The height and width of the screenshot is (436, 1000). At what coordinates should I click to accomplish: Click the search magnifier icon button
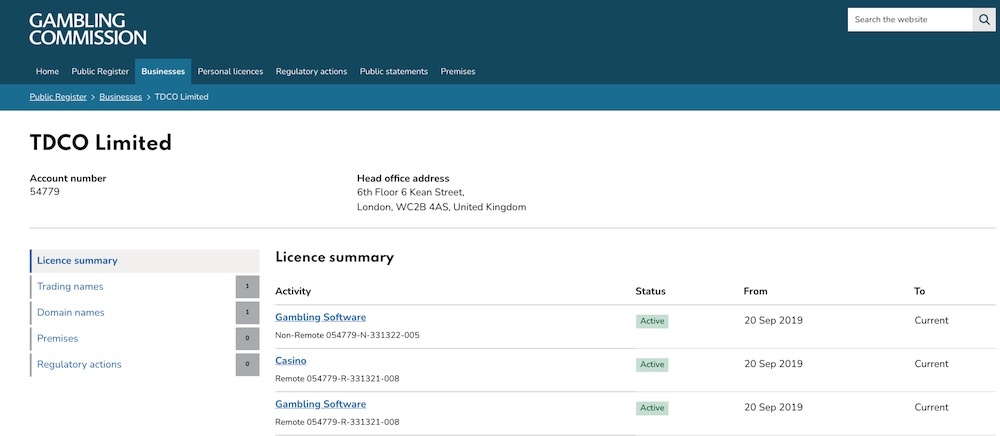coord(984,20)
